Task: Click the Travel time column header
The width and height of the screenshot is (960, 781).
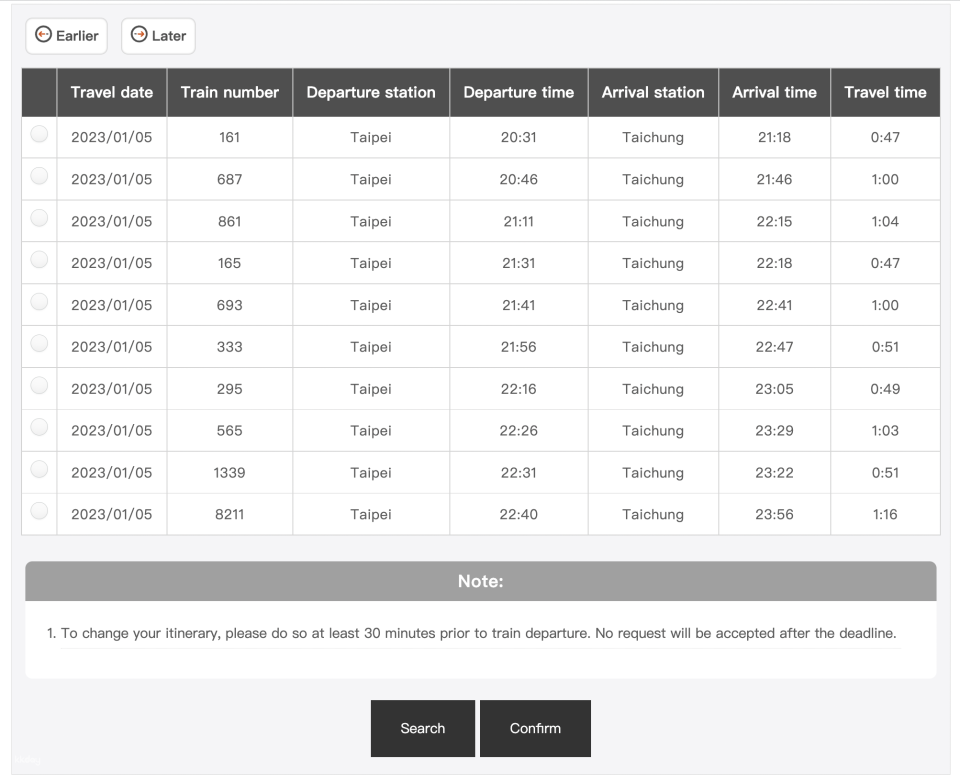Action: [x=885, y=92]
